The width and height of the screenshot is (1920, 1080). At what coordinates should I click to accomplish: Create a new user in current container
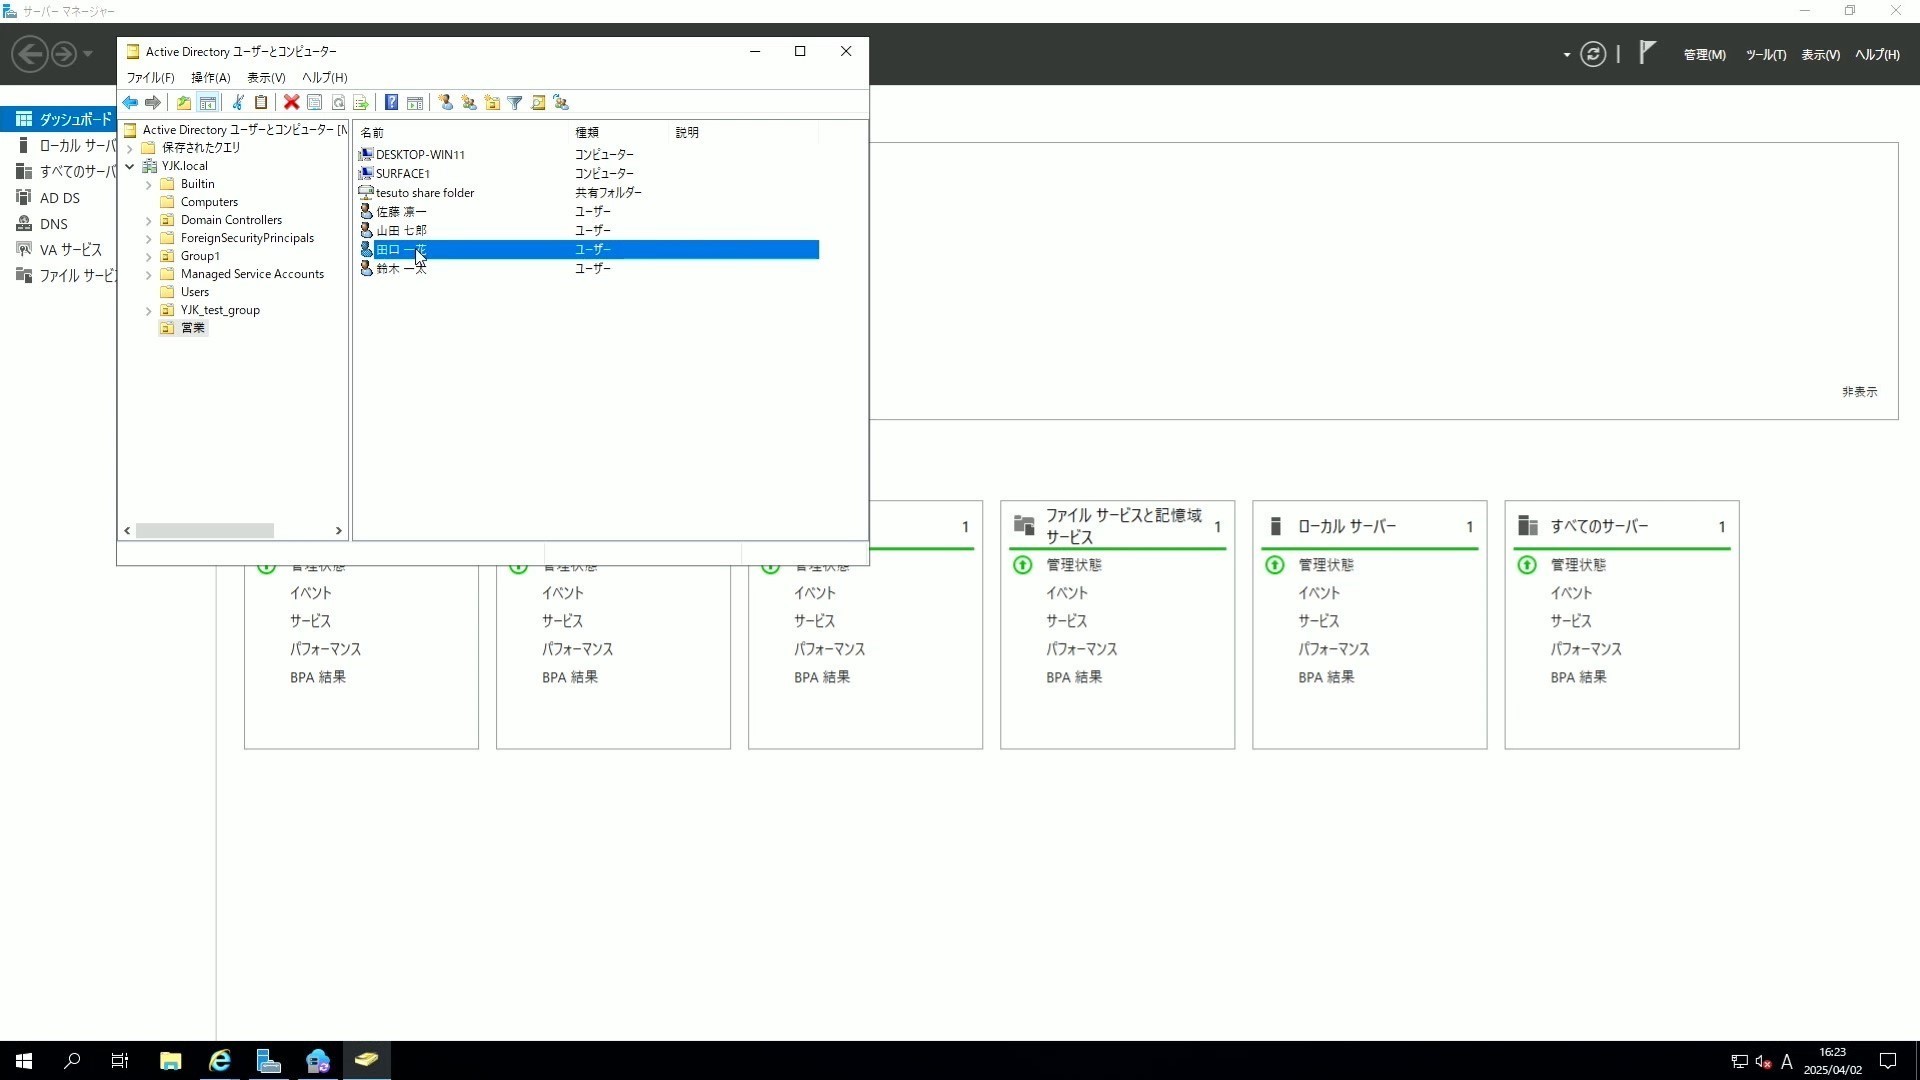point(445,103)
